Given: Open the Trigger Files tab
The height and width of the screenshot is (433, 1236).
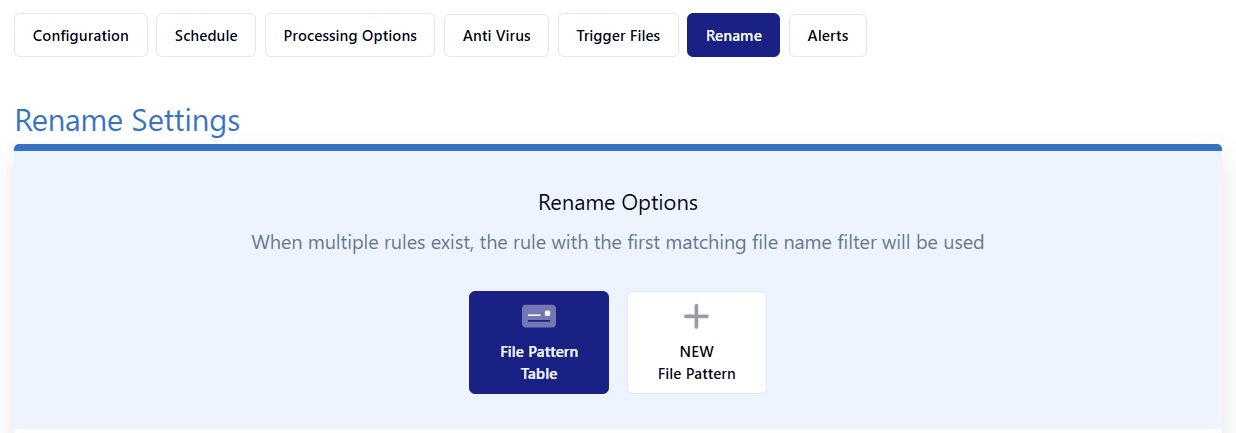Looking at the screenshot, I should (618, 35).
